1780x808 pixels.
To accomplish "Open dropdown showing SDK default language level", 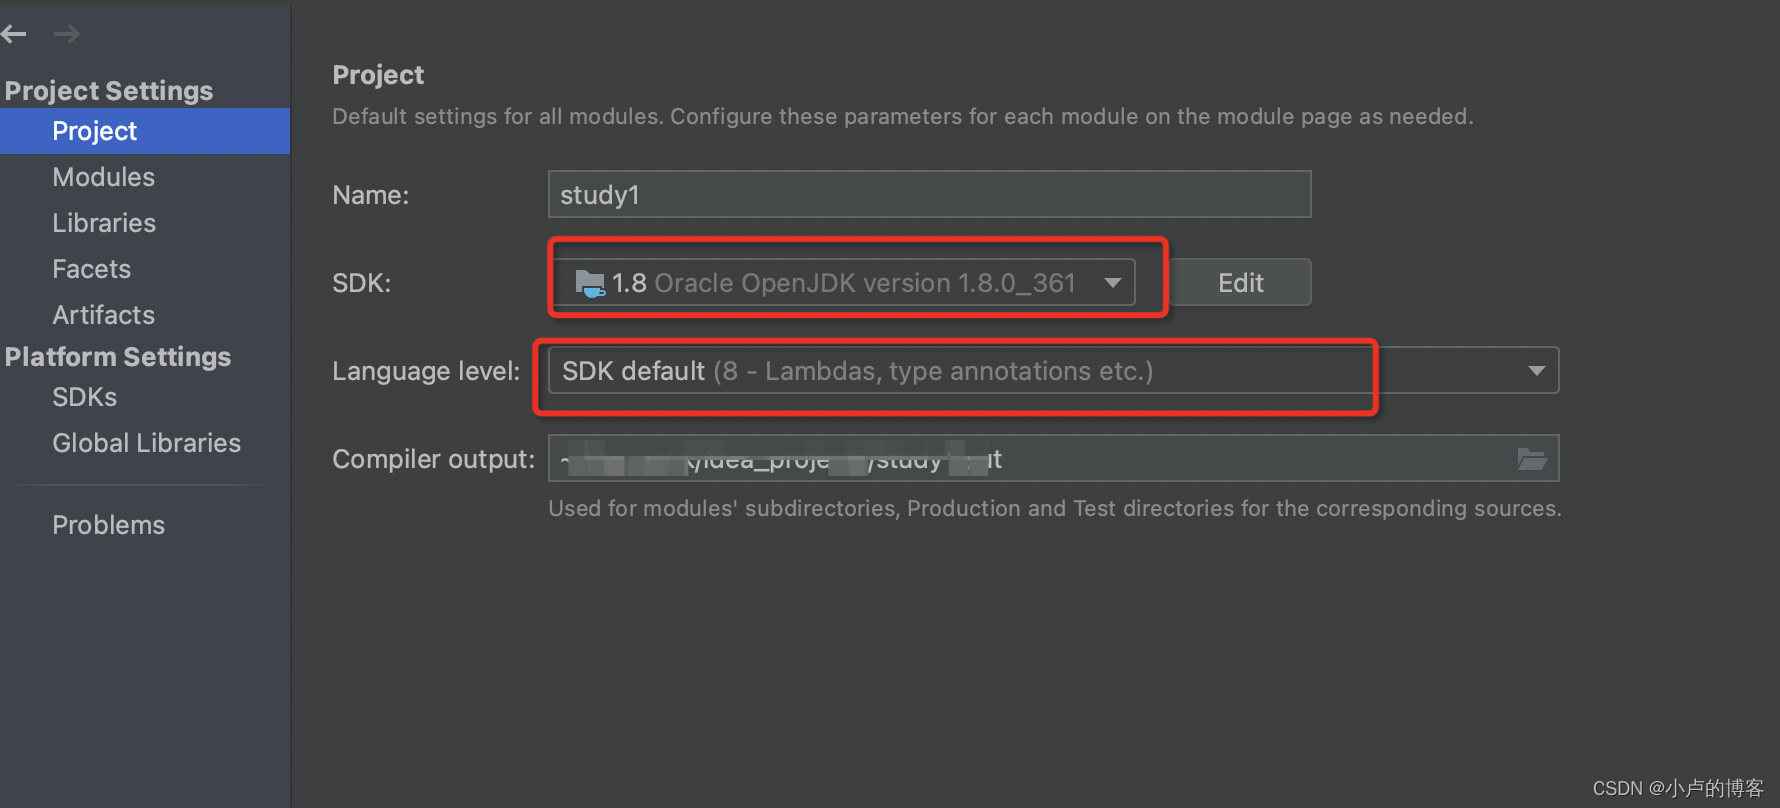I will click(1537, 370).
